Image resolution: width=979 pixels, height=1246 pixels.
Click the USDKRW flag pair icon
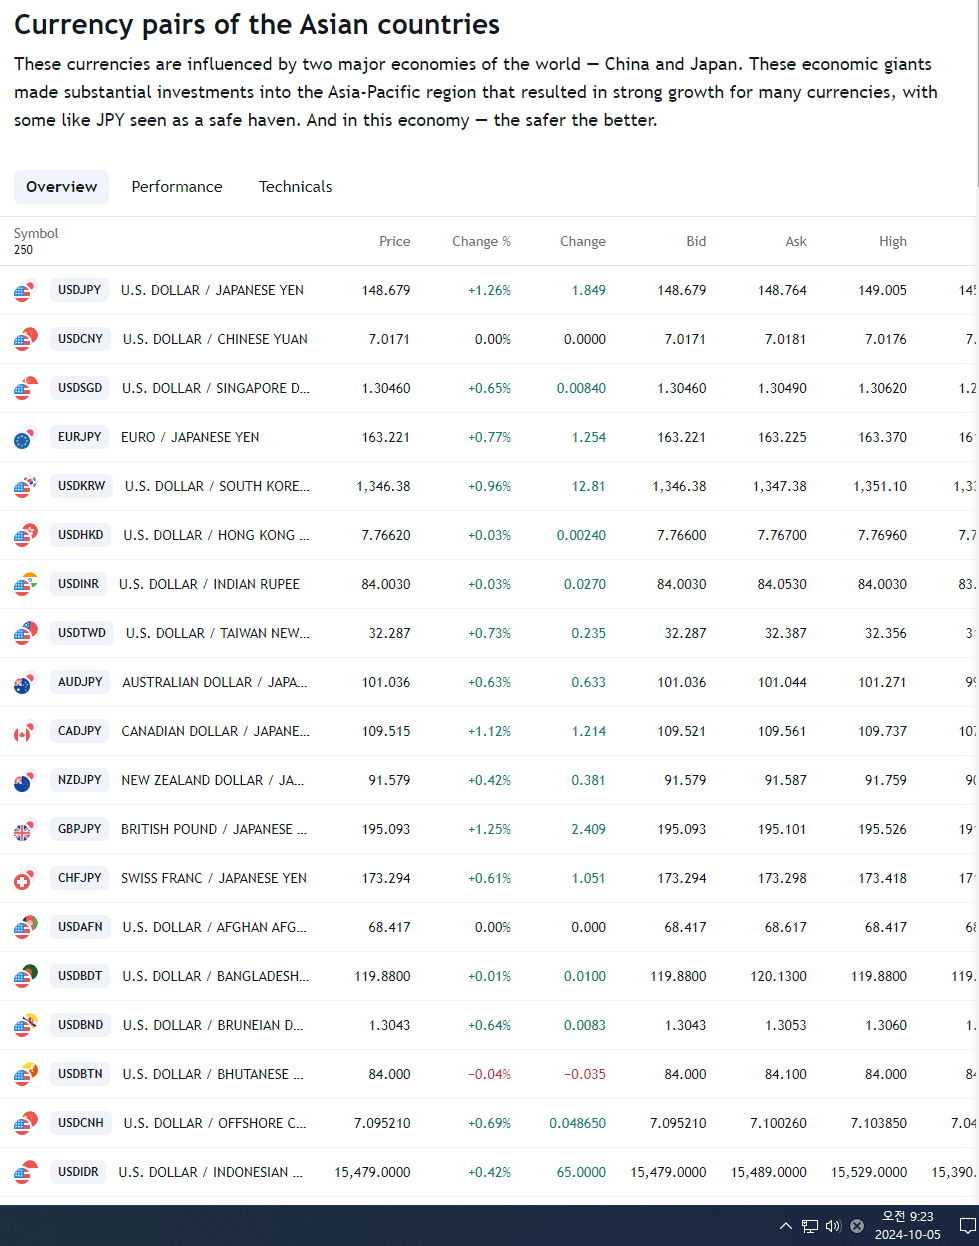click(x=26, y=486)
